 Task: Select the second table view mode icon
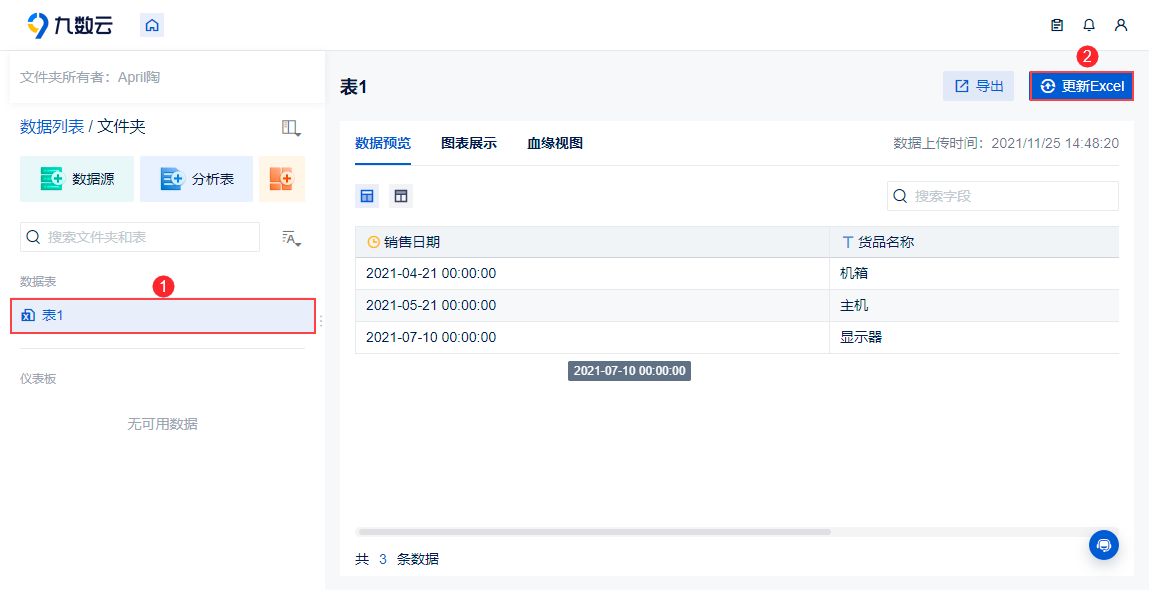401,196
